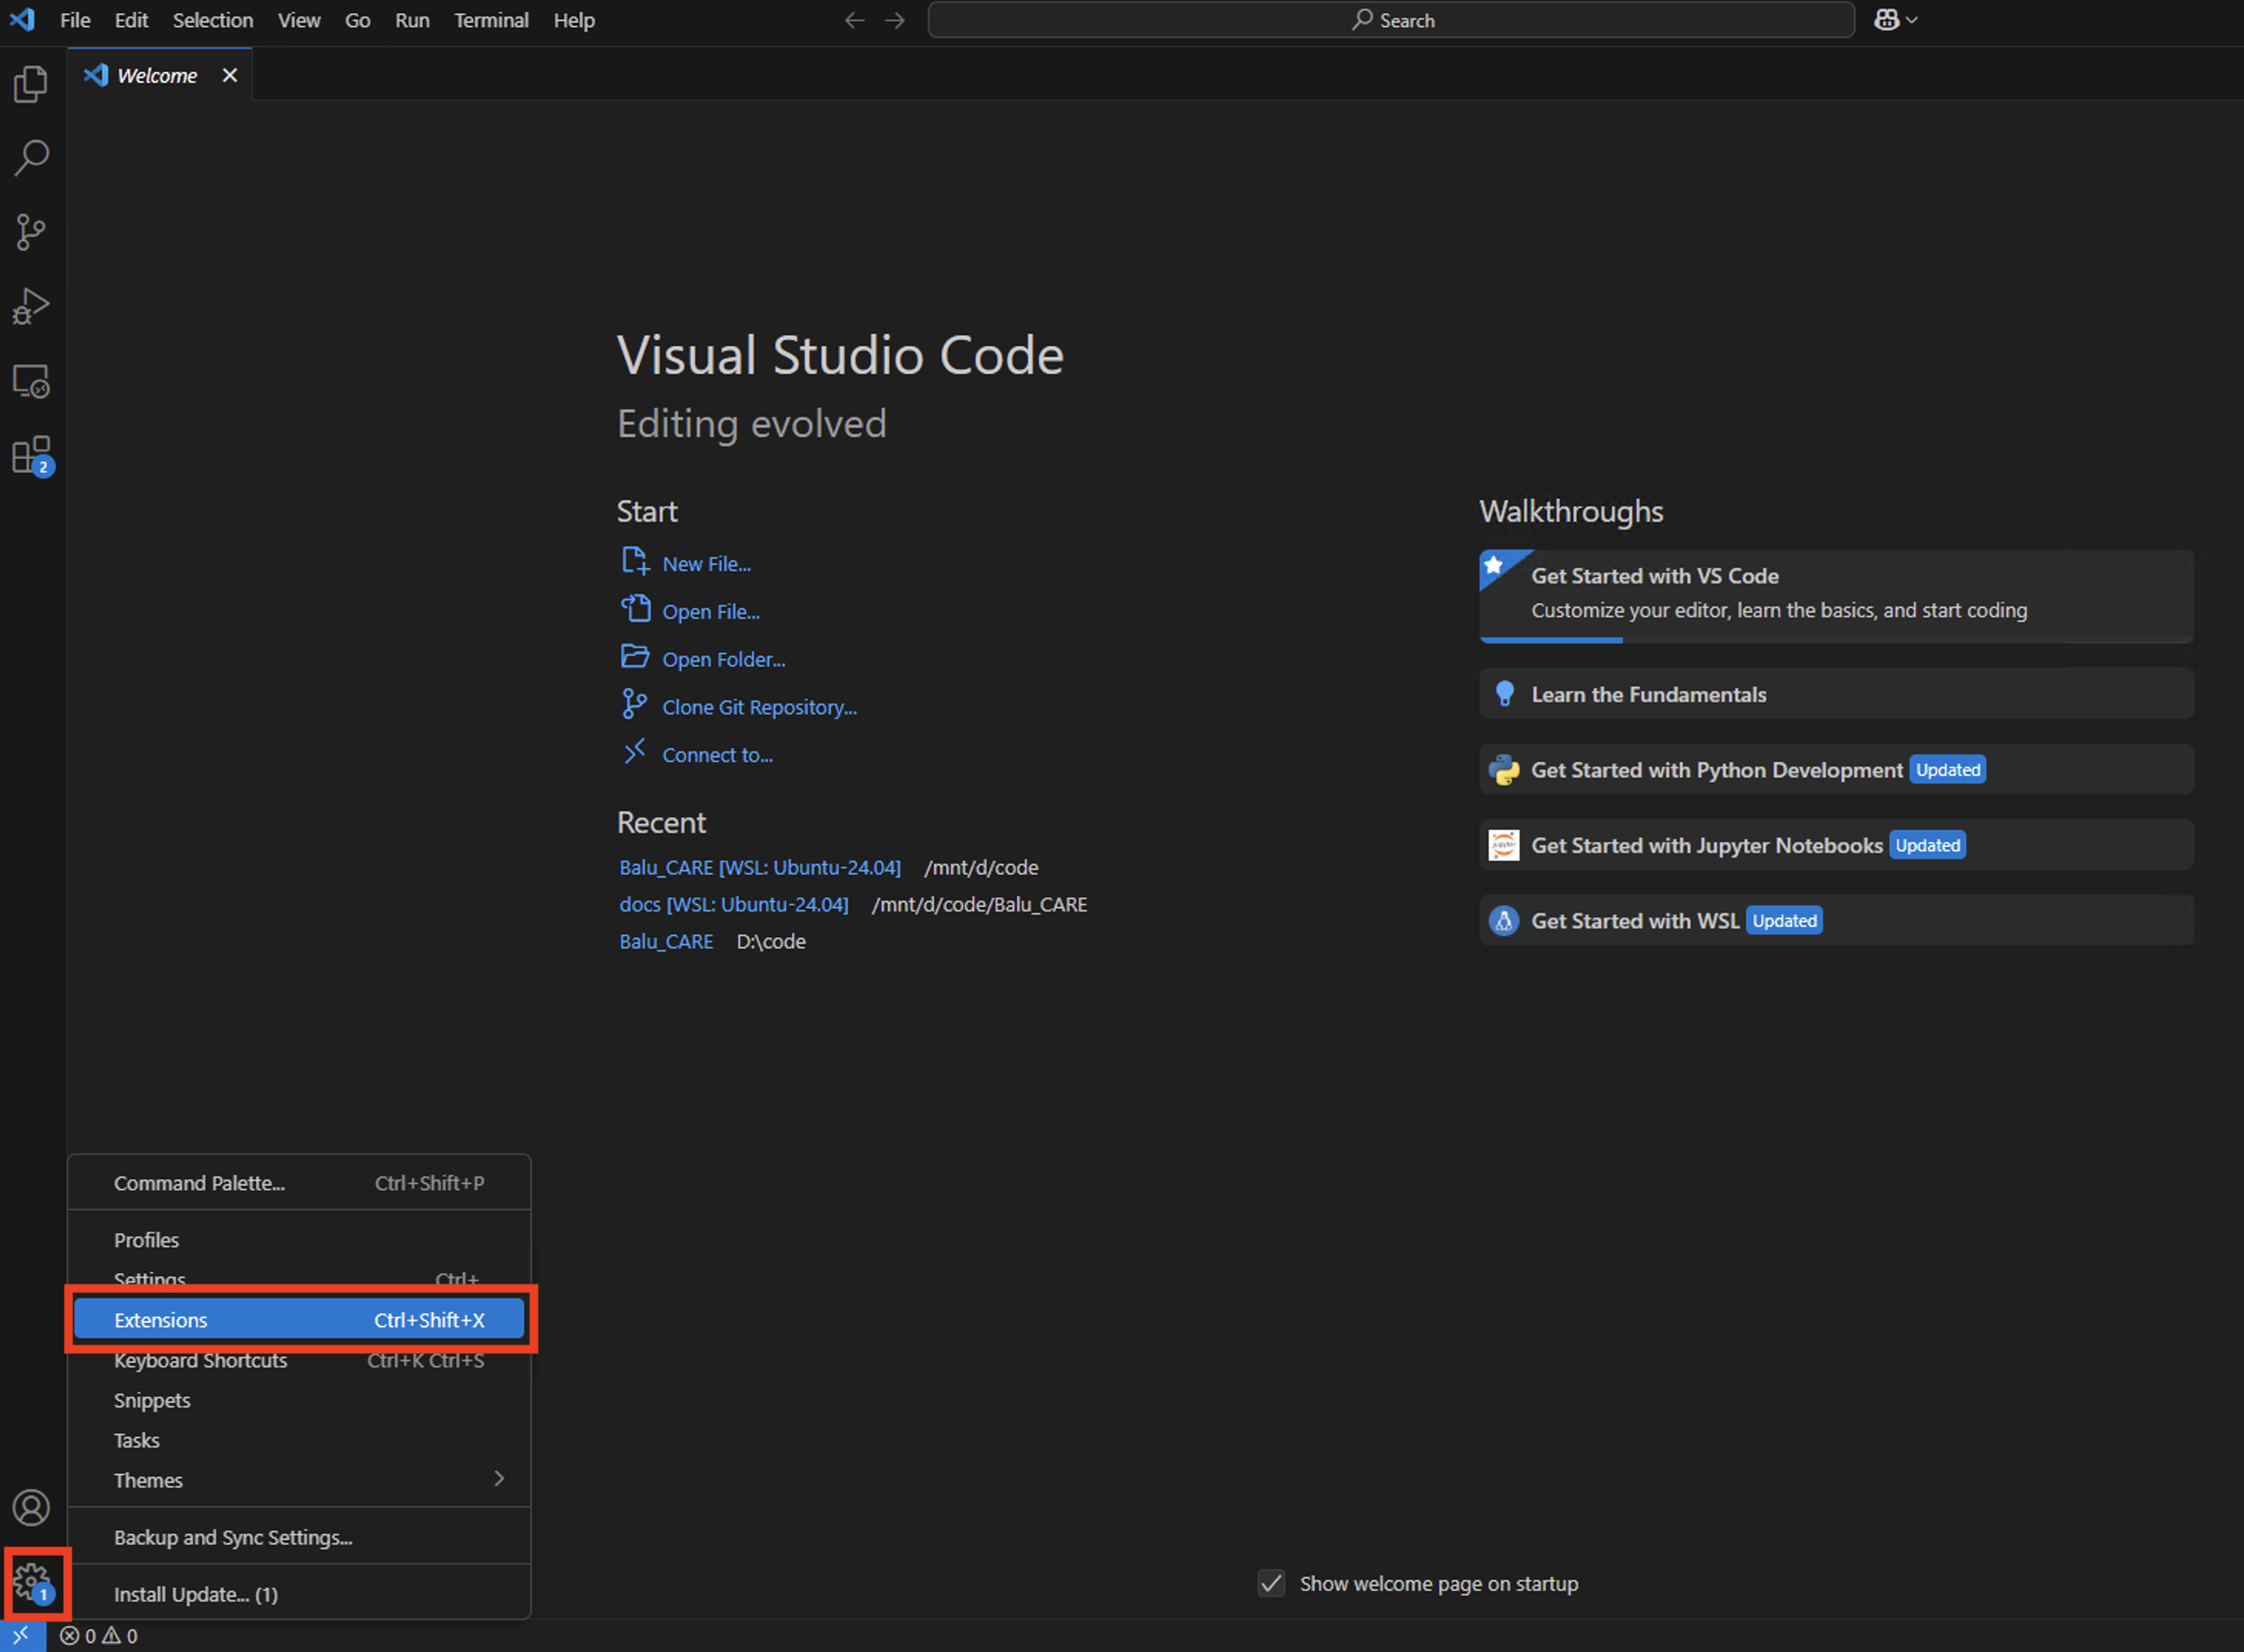Image resolution: width=2244 pixels, height=1652 pixels.
Task: Choose Command Palette from the menu
Action: tap(299, 1183)
